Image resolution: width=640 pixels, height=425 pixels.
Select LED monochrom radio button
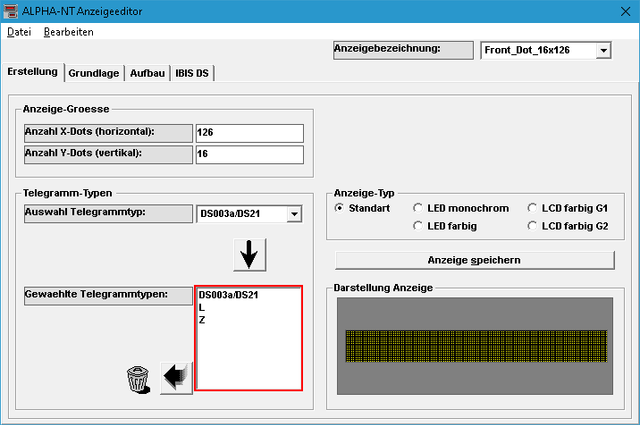click(418, 208)
